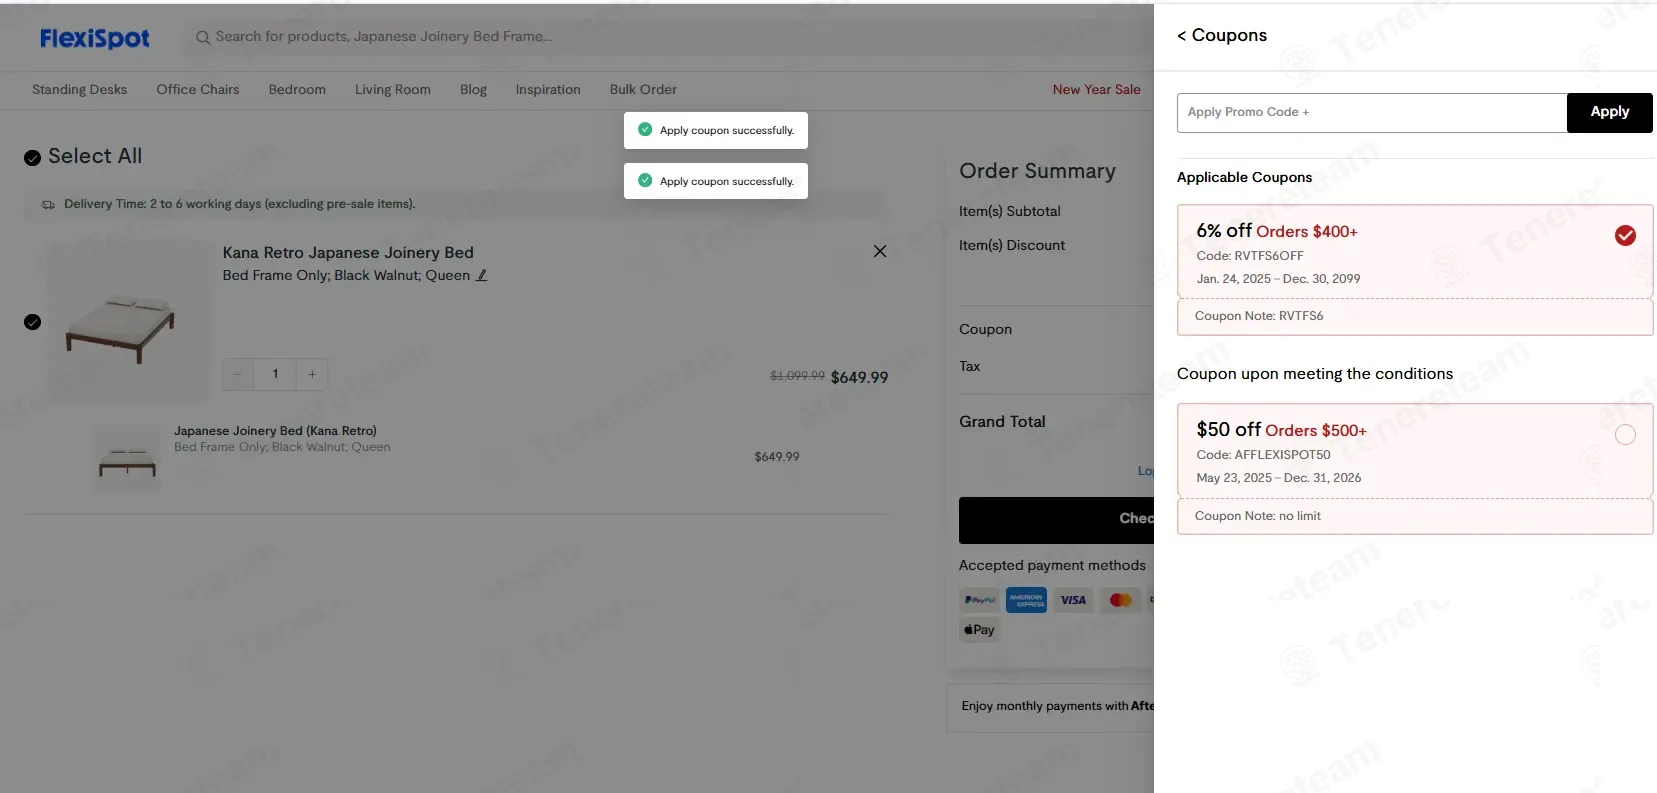Viewport: 1657px width, 793px height.
Task: Click the Japanese Joinery Bed (Kana Retro) text
Action: (275, 431)
